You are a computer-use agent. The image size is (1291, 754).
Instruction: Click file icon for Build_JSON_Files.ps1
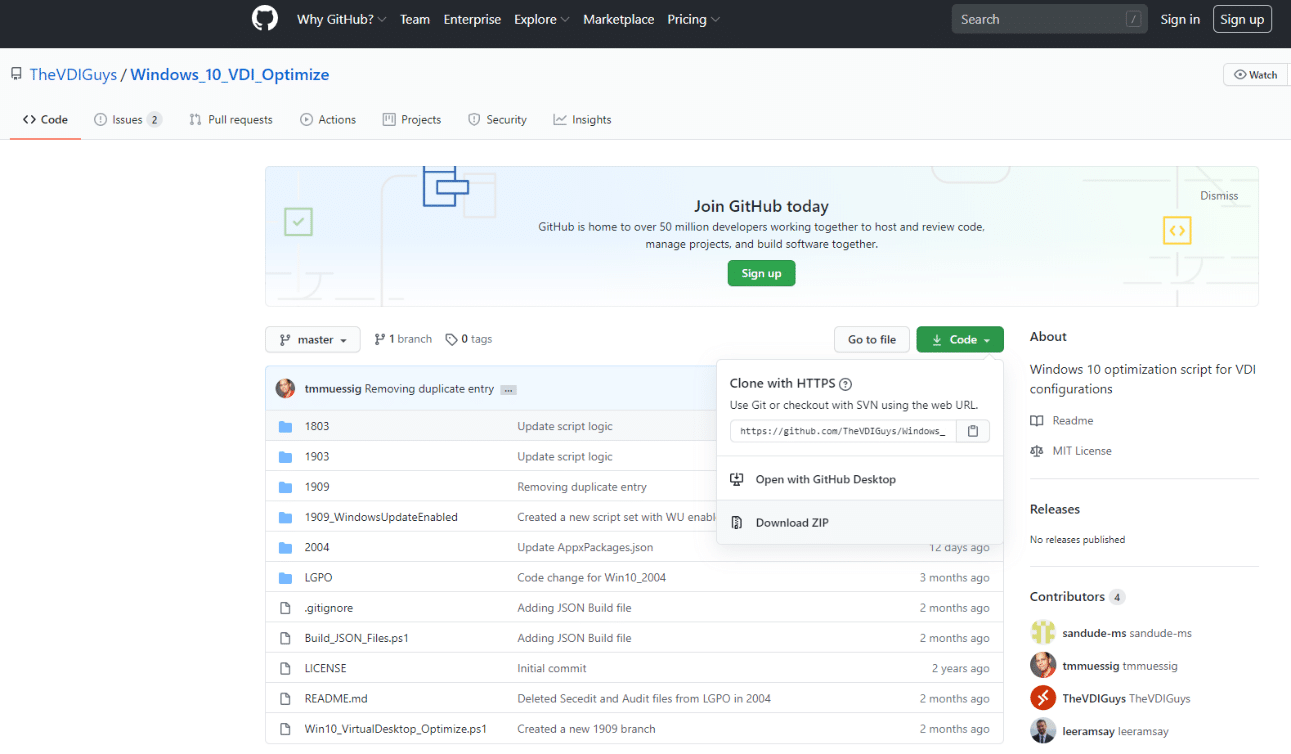point(285,638)
